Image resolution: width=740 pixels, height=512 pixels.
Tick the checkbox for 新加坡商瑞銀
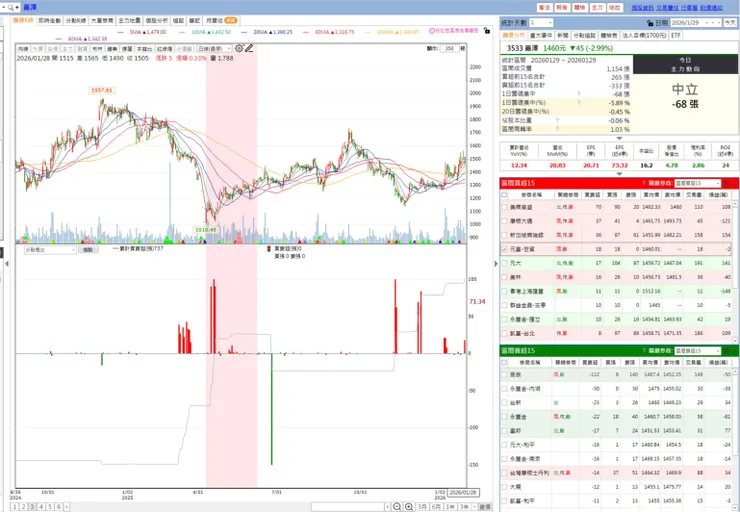pos(504,235)
